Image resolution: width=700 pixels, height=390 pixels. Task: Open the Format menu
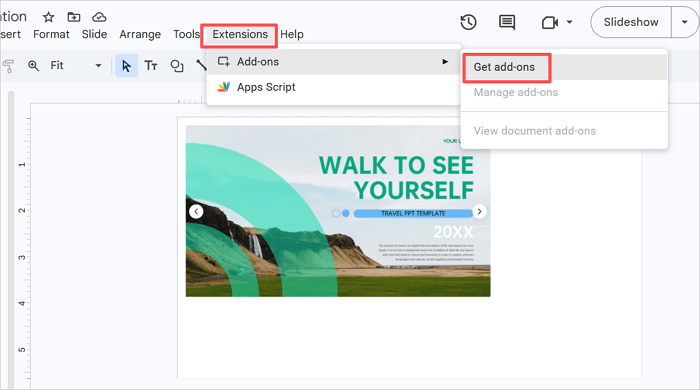51,34
